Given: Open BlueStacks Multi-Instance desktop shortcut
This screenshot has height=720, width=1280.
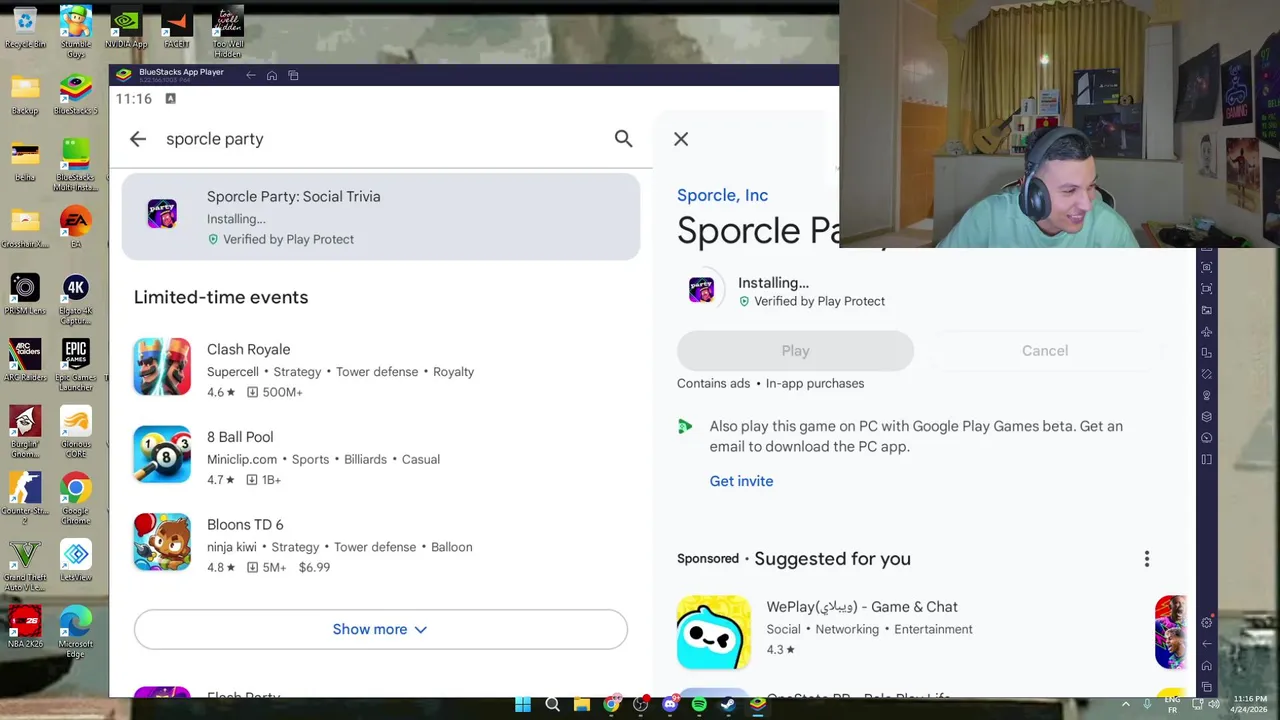Looking at the screenshot, I should point(76,165).
